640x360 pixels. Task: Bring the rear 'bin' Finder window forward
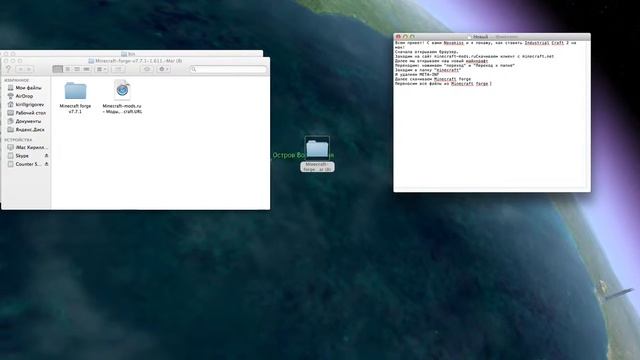131,53
